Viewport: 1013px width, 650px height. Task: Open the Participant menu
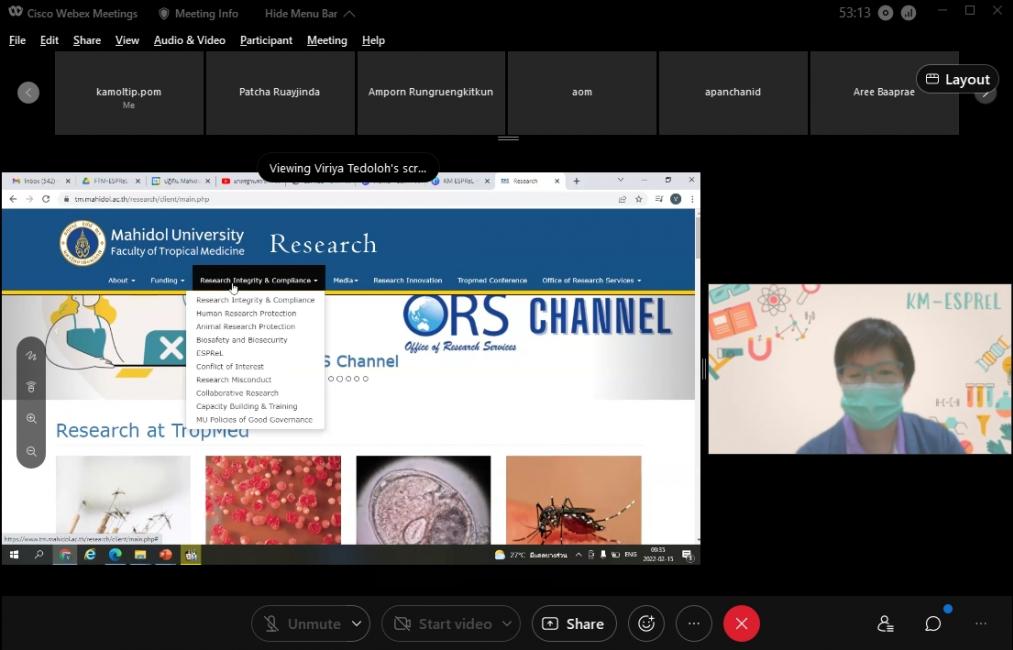tap(266, 40)
